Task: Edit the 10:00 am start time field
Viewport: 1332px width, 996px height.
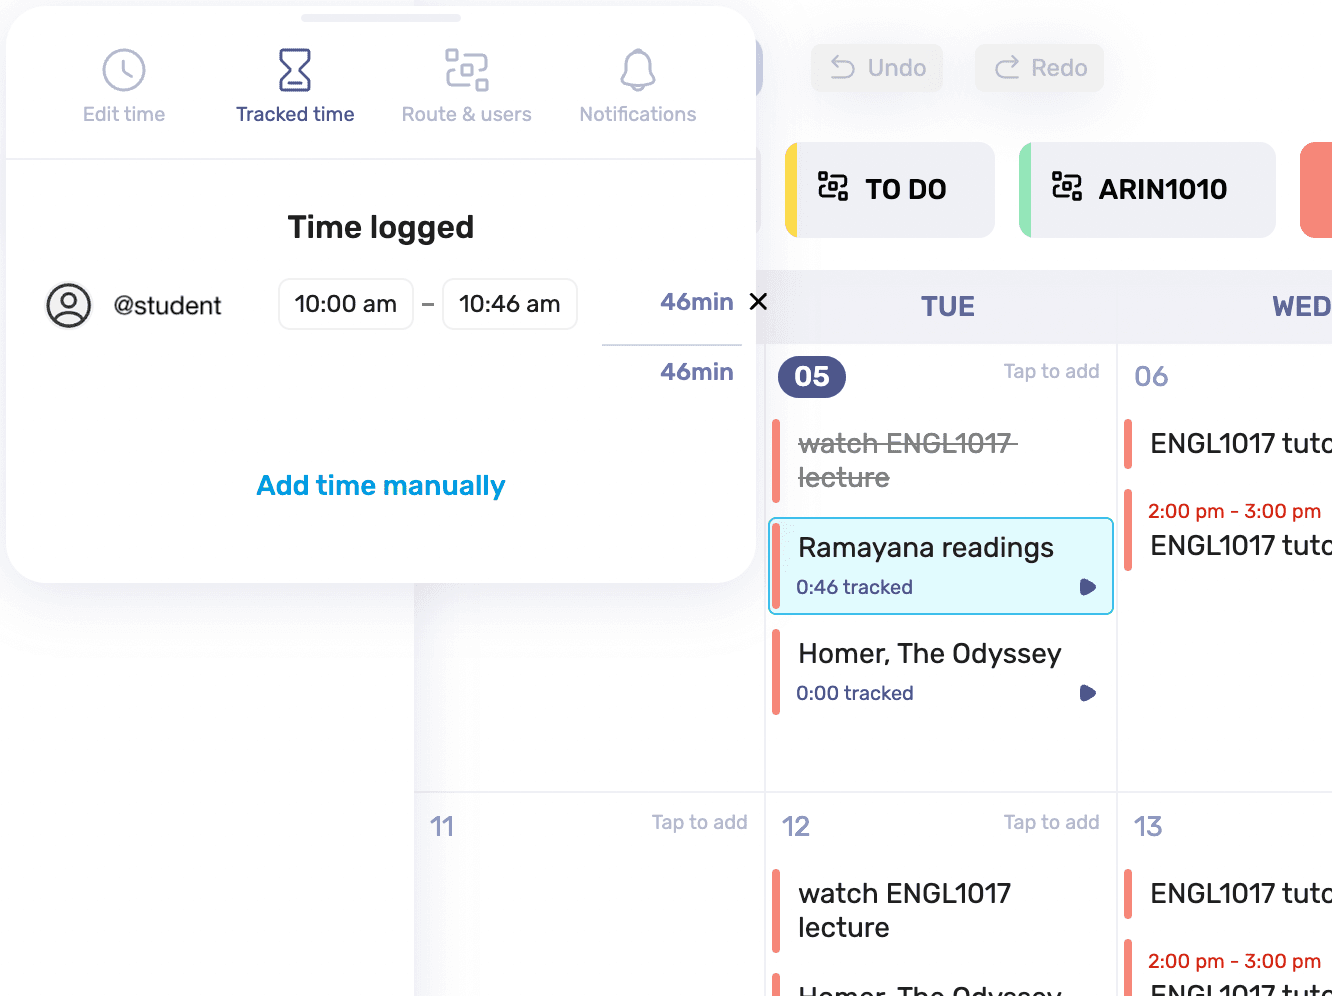Action: pyautogui.click(x=346, y=304)
